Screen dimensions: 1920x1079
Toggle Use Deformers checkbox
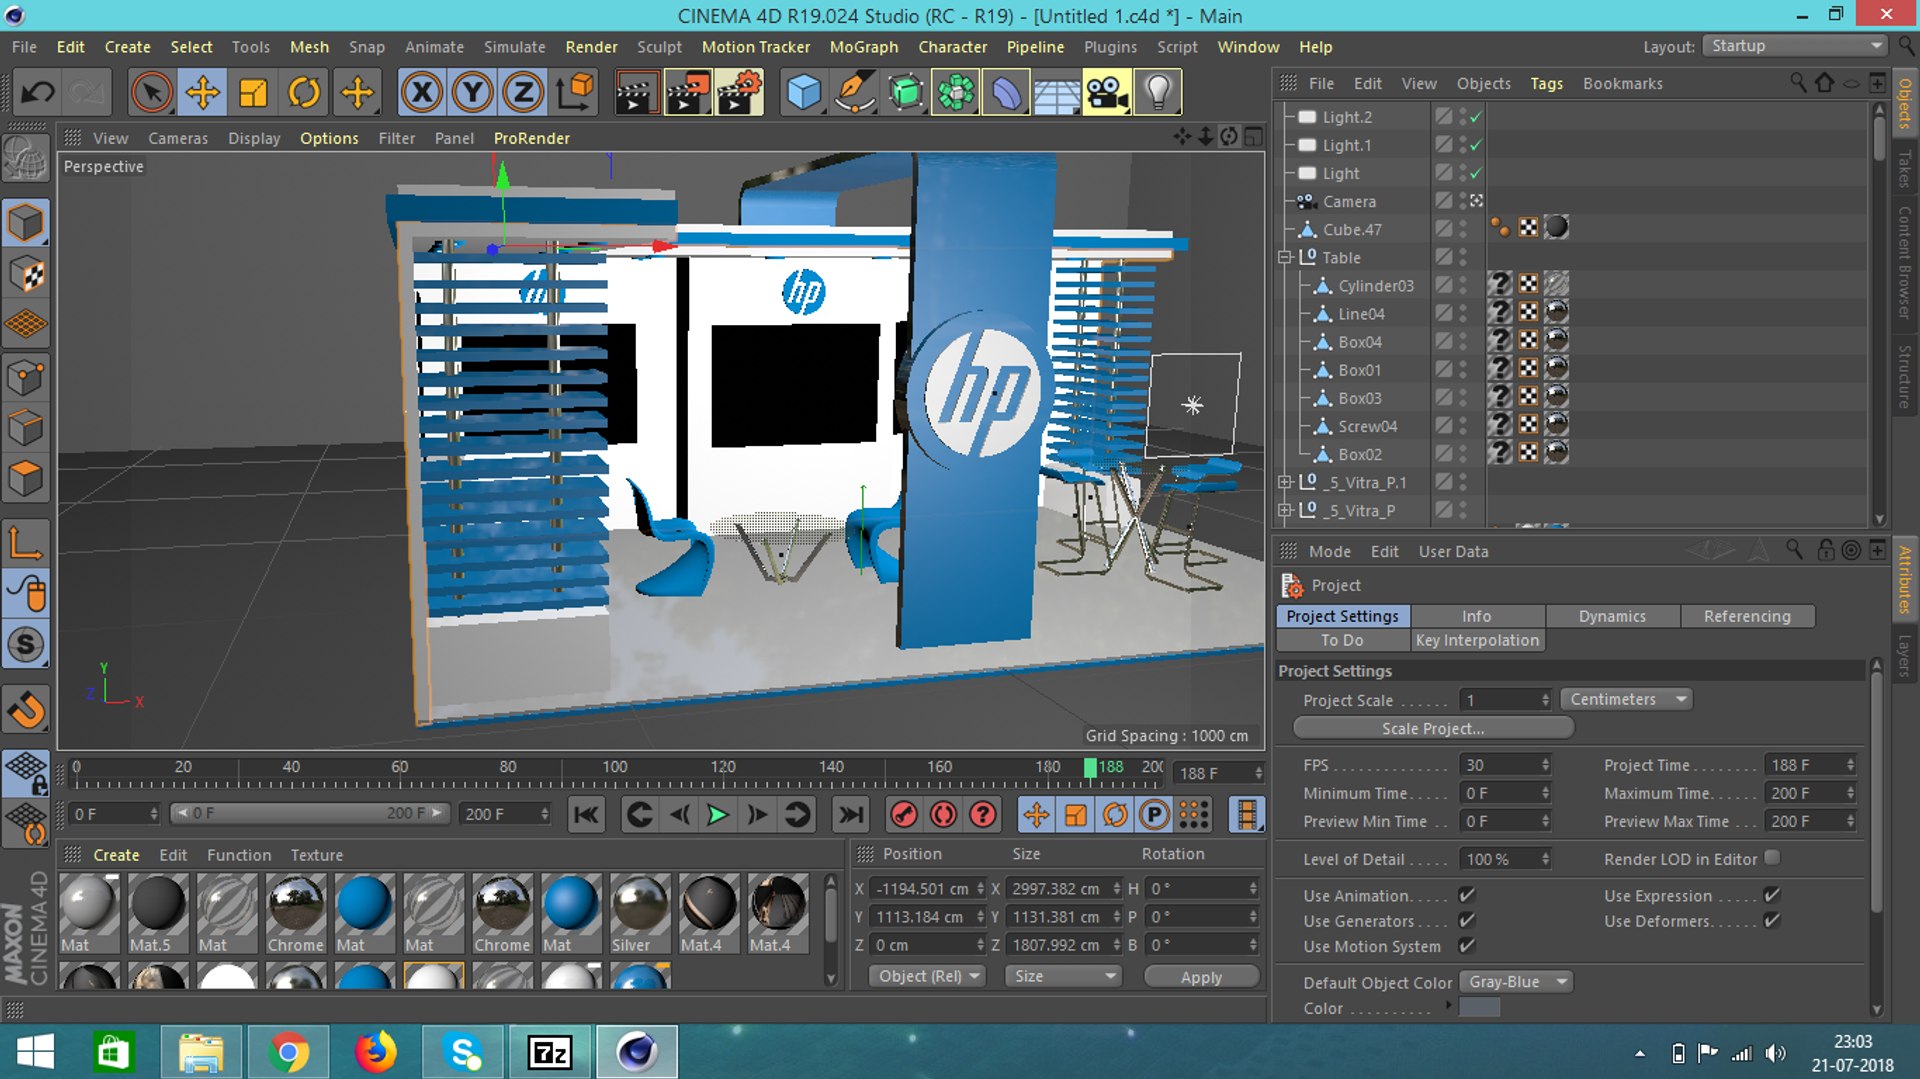[1771, 920]
